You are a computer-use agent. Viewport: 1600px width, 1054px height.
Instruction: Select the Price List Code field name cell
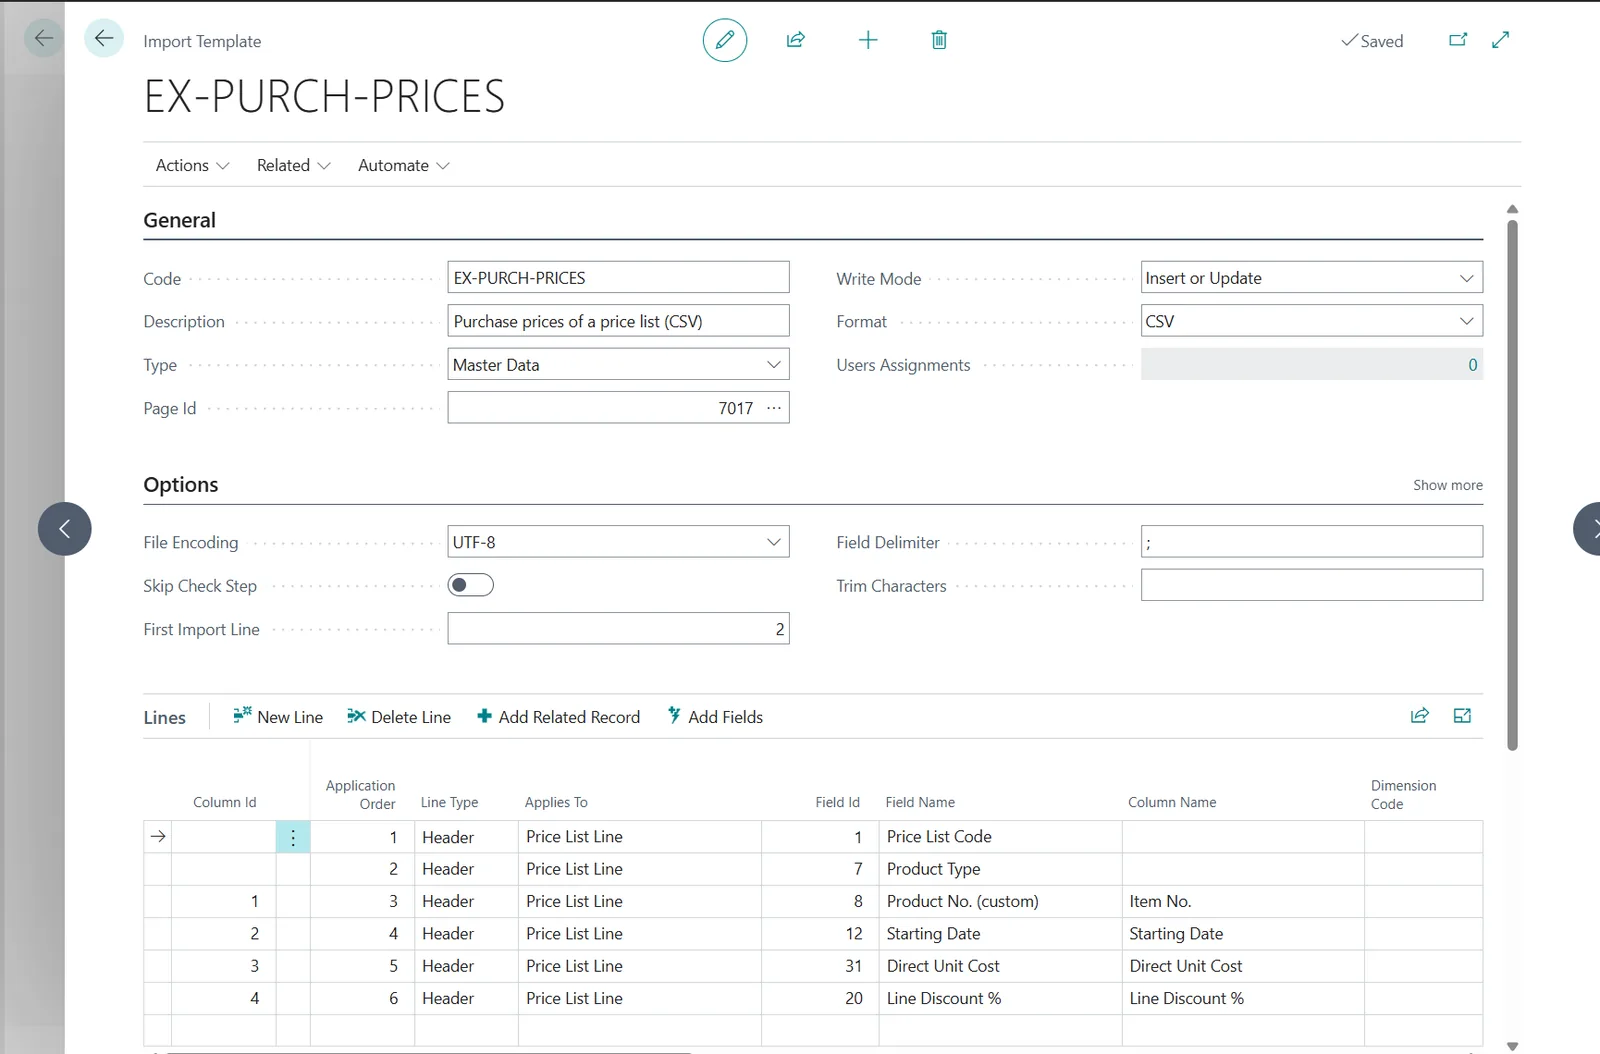coord(1000,837)
